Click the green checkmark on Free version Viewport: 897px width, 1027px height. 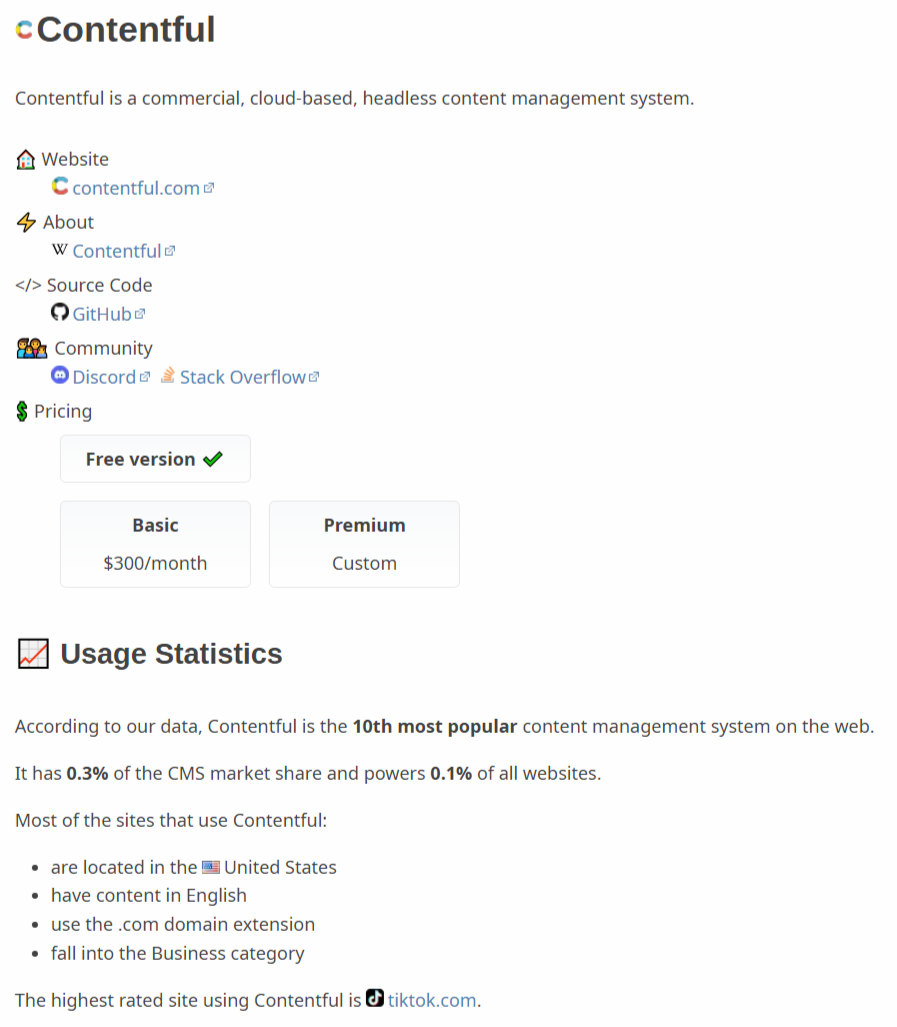click(212, 458)
